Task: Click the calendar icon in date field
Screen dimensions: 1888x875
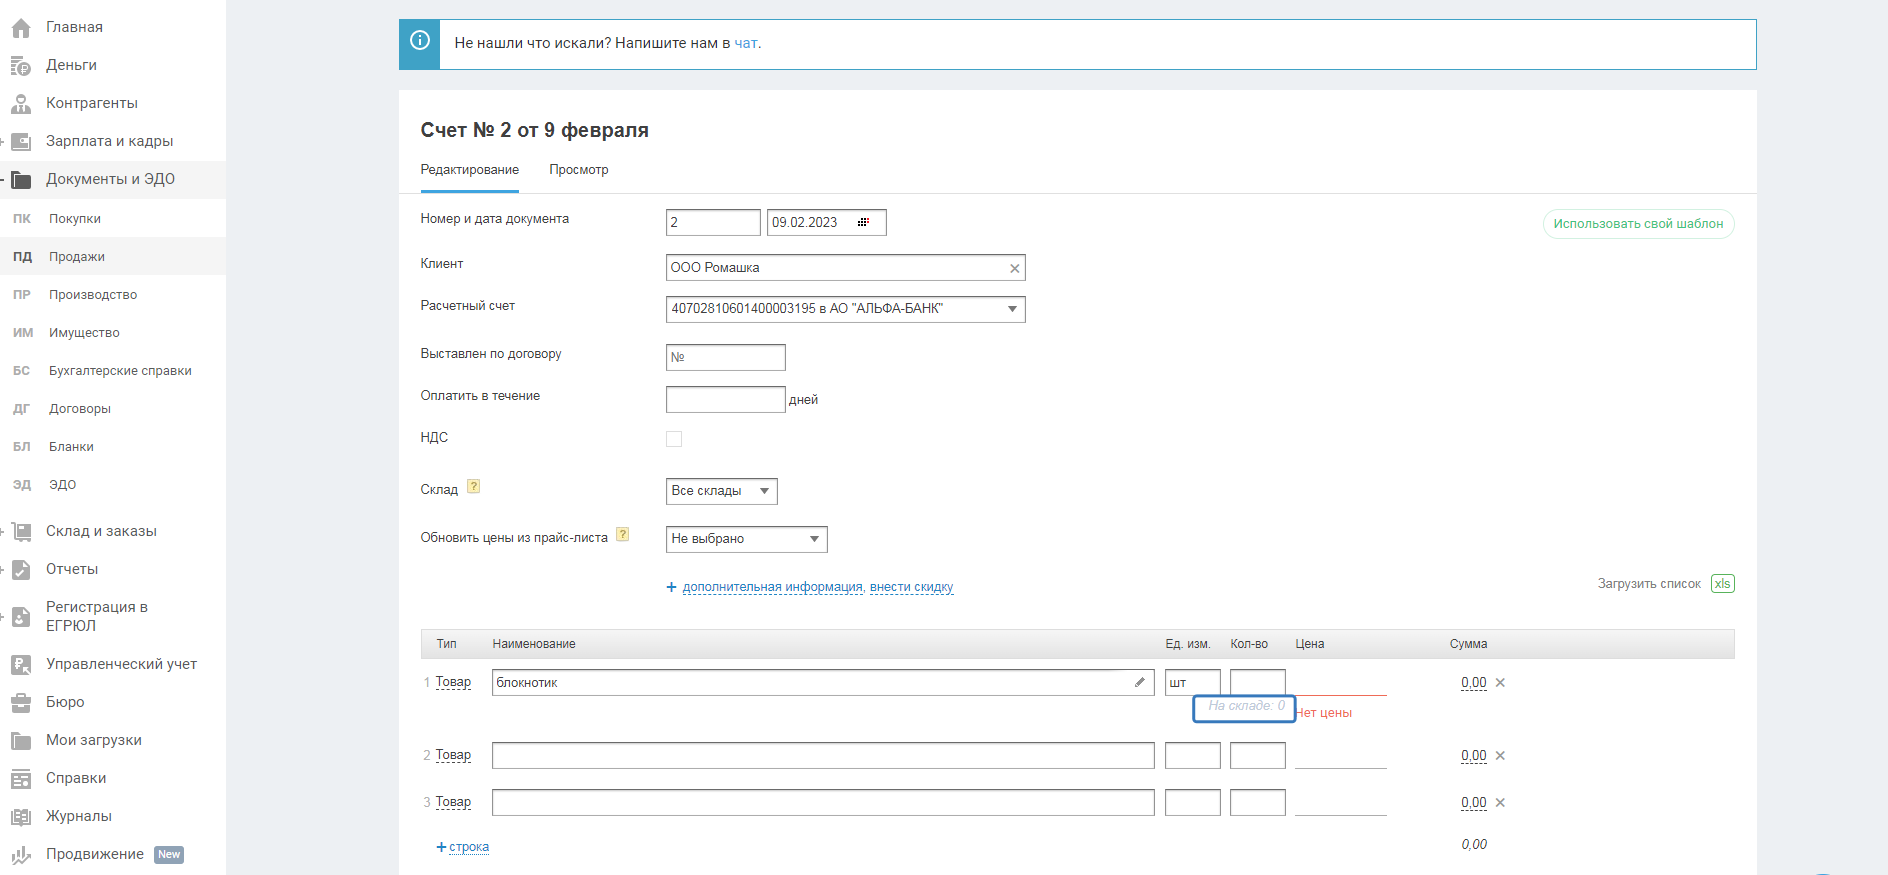Action: [x=863, y=222]
